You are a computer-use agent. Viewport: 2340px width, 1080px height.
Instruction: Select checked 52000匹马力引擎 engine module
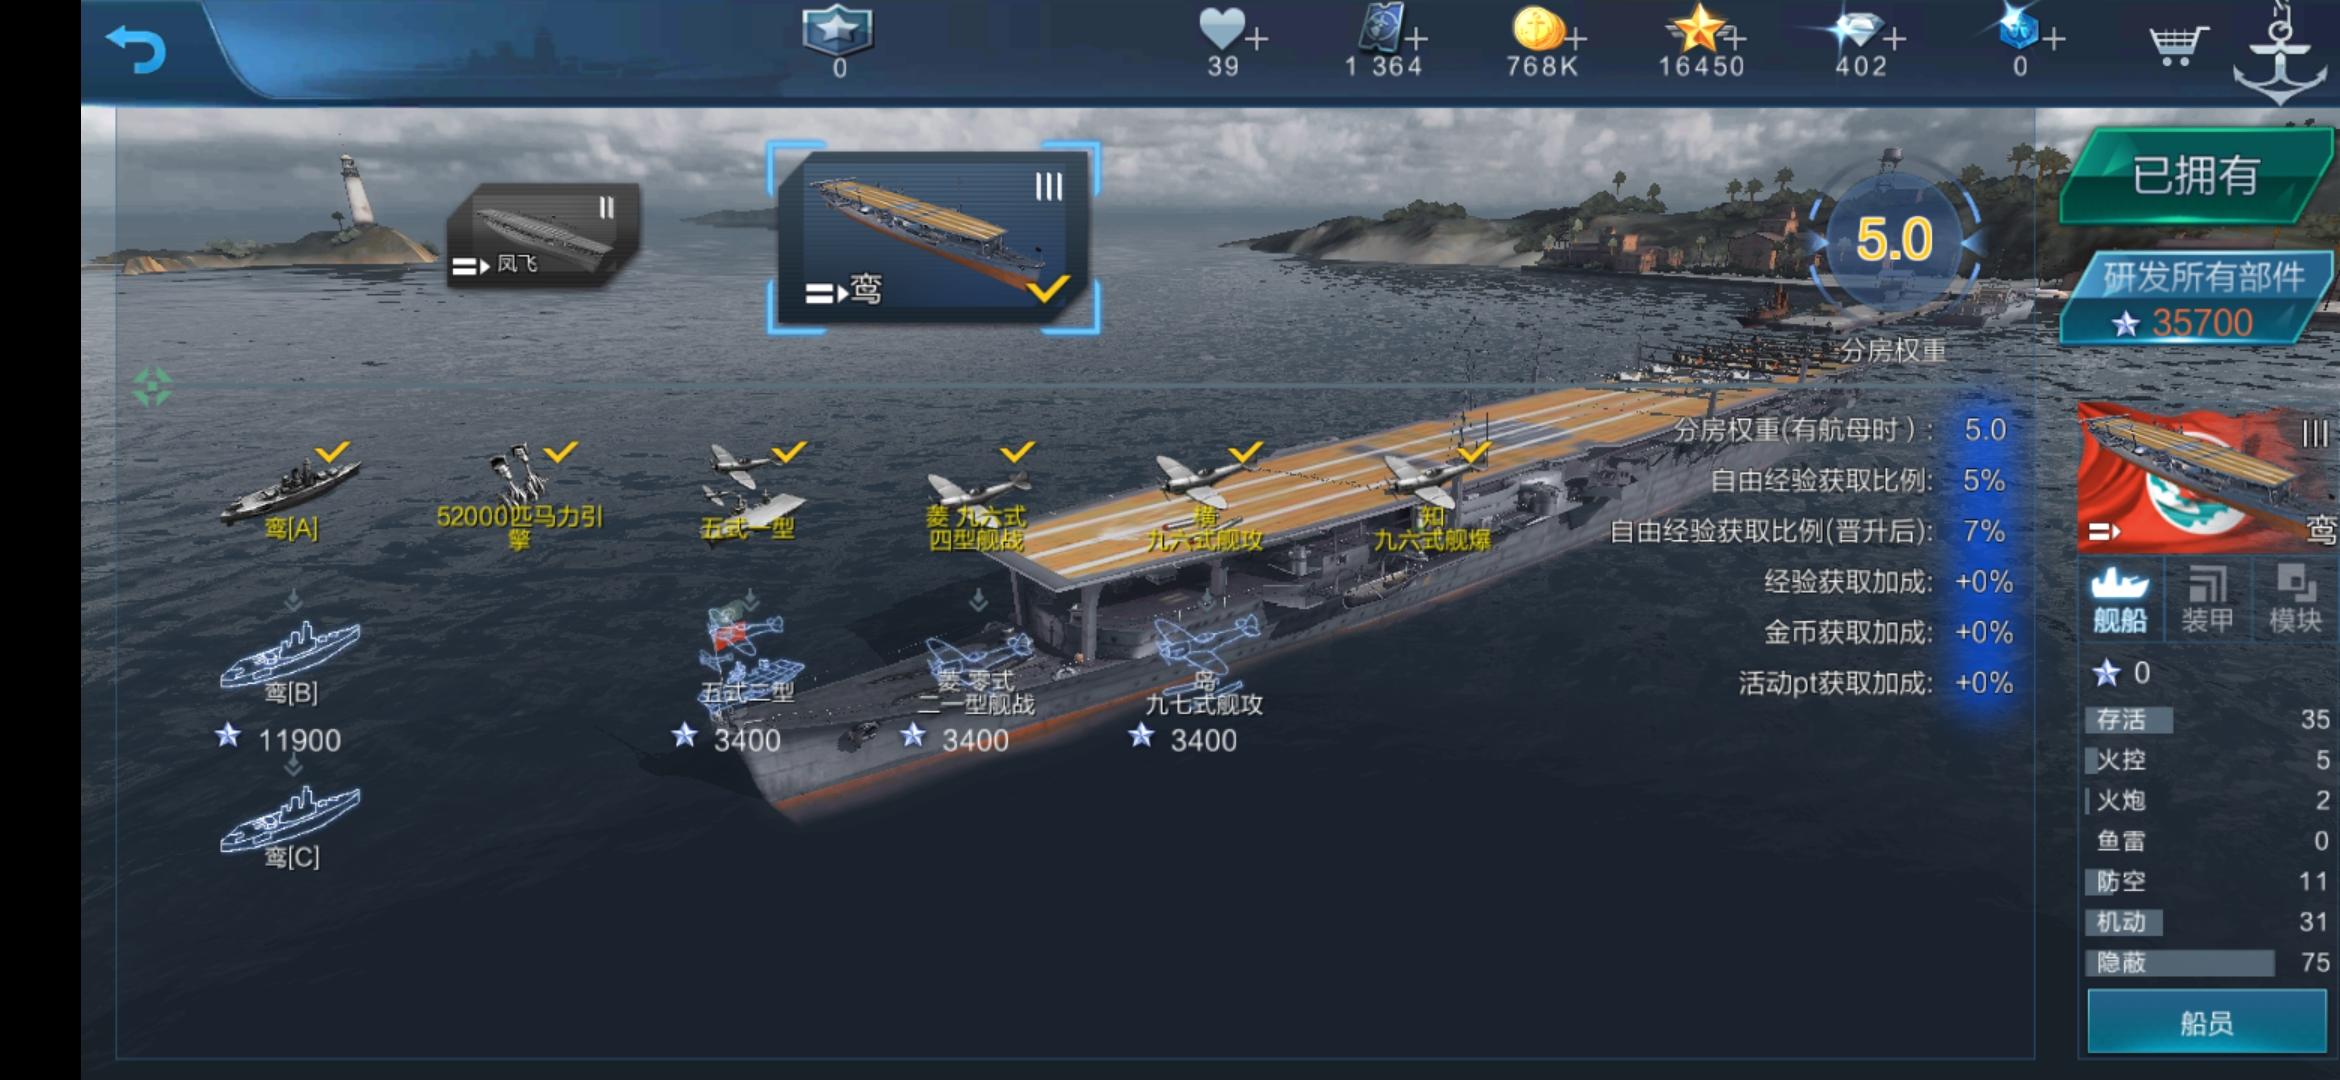click(x=519, y=496)
